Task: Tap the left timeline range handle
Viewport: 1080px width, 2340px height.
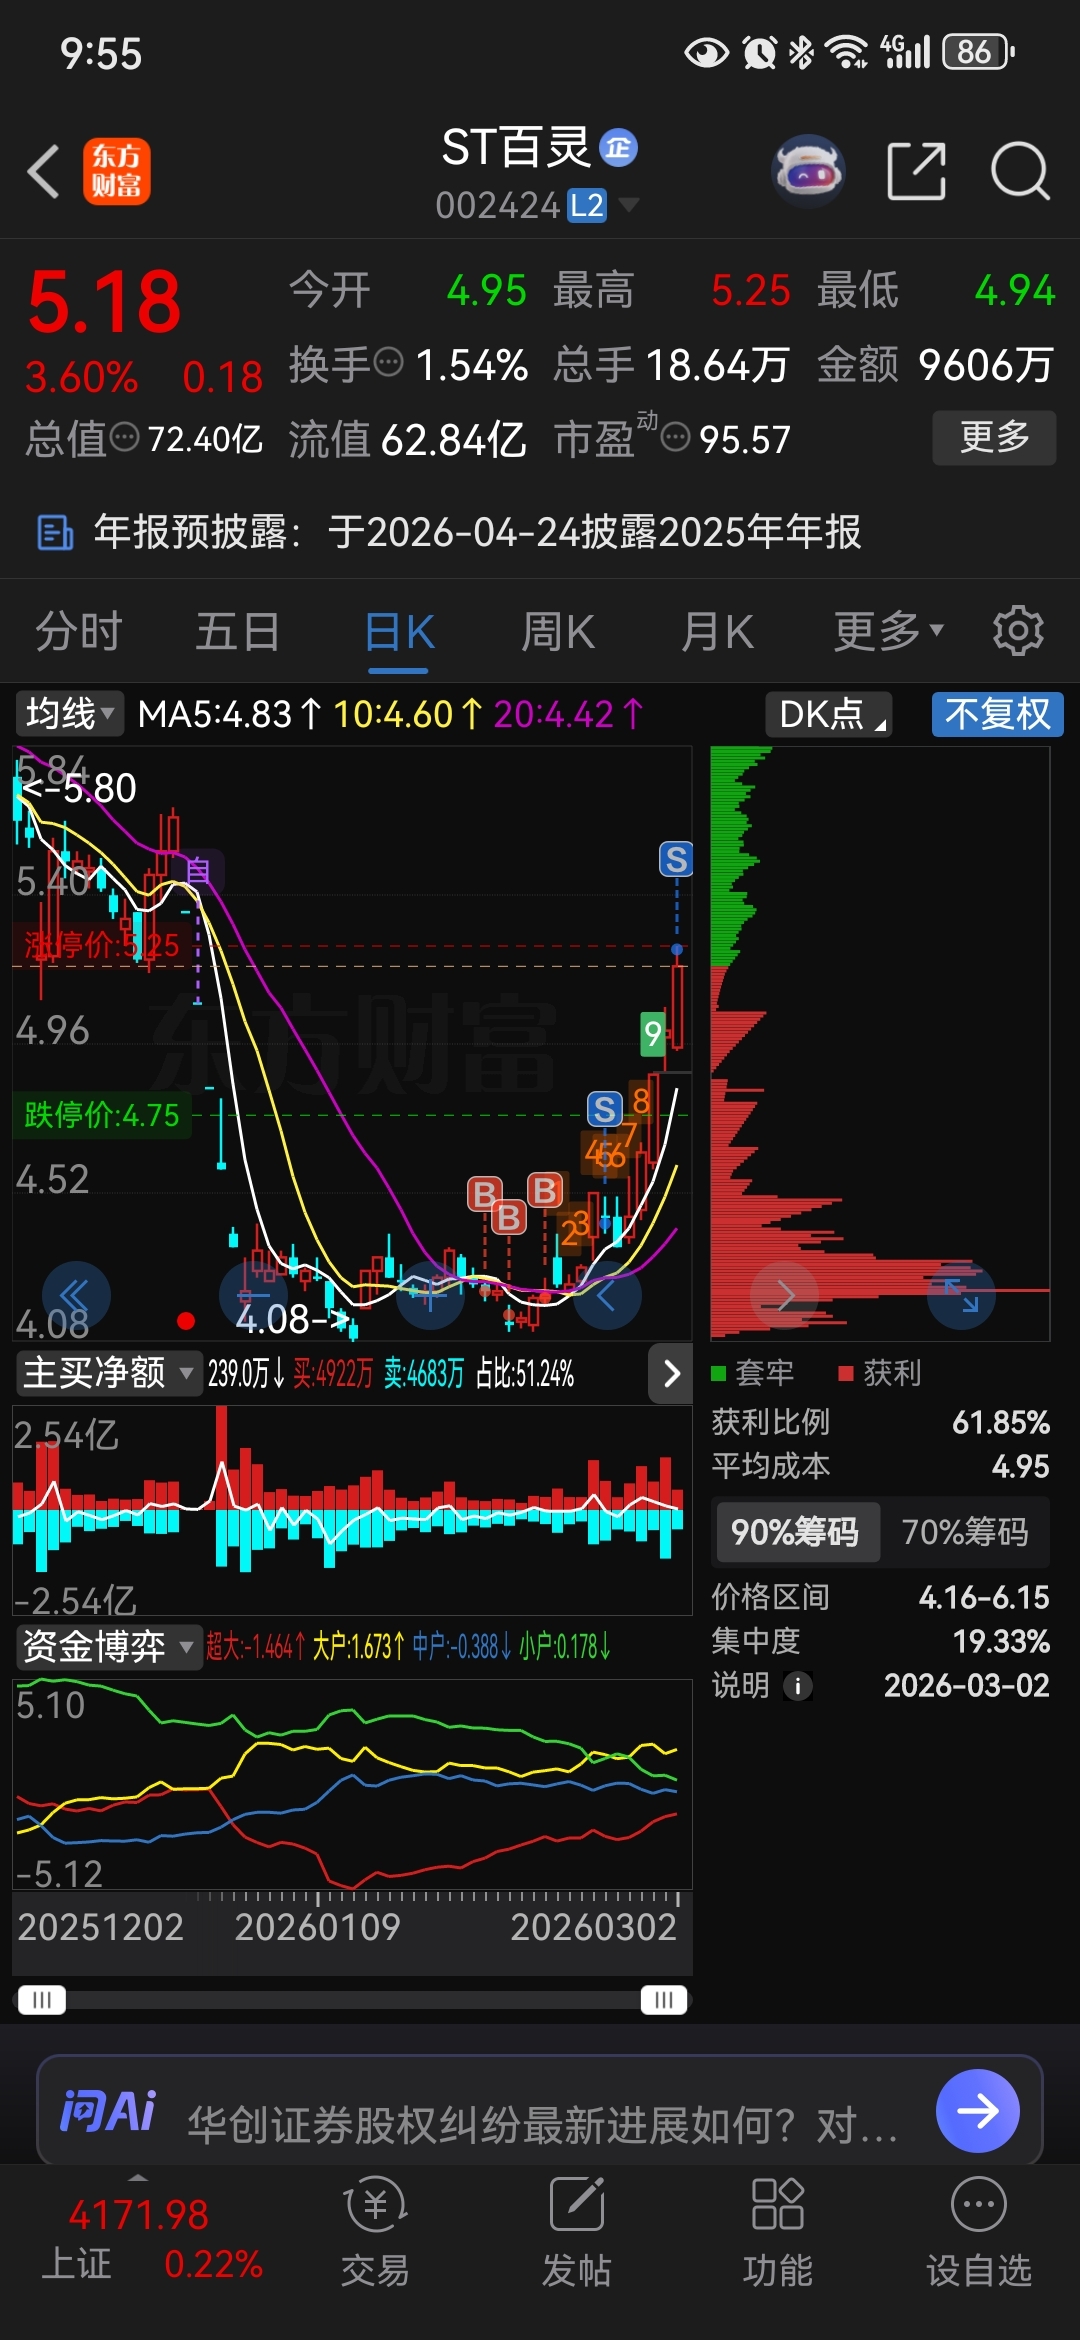Action: click(x=41, y=1999)
